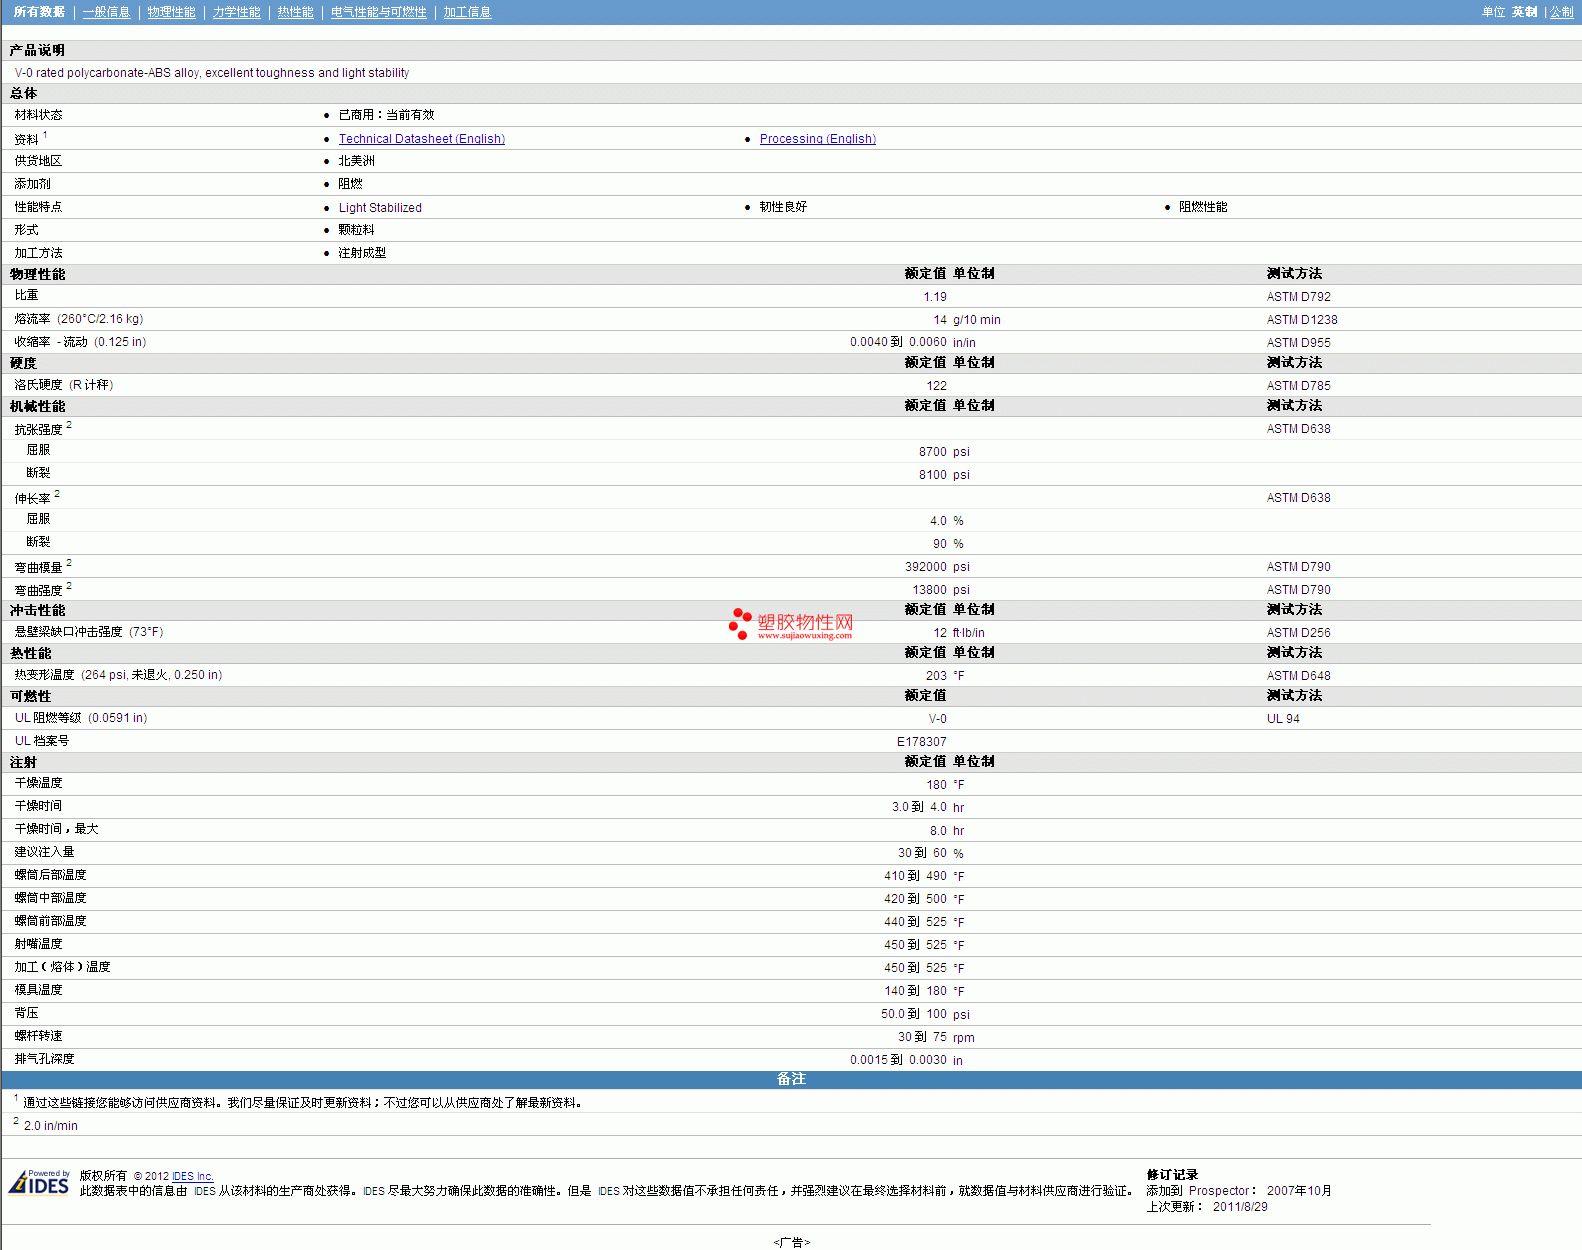The width and height of the screenshot is (1582, 1250).
Task: Open the 加工信息 tab
Action: coord(467,12)
